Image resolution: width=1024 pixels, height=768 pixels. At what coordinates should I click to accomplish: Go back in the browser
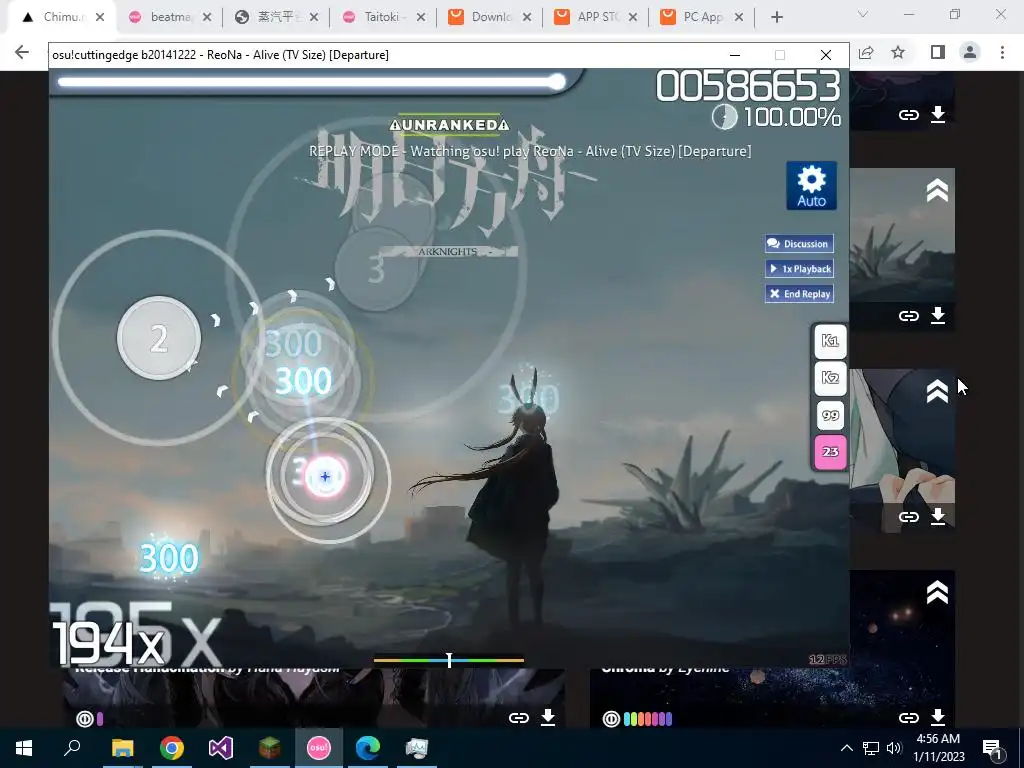[22, 52]
